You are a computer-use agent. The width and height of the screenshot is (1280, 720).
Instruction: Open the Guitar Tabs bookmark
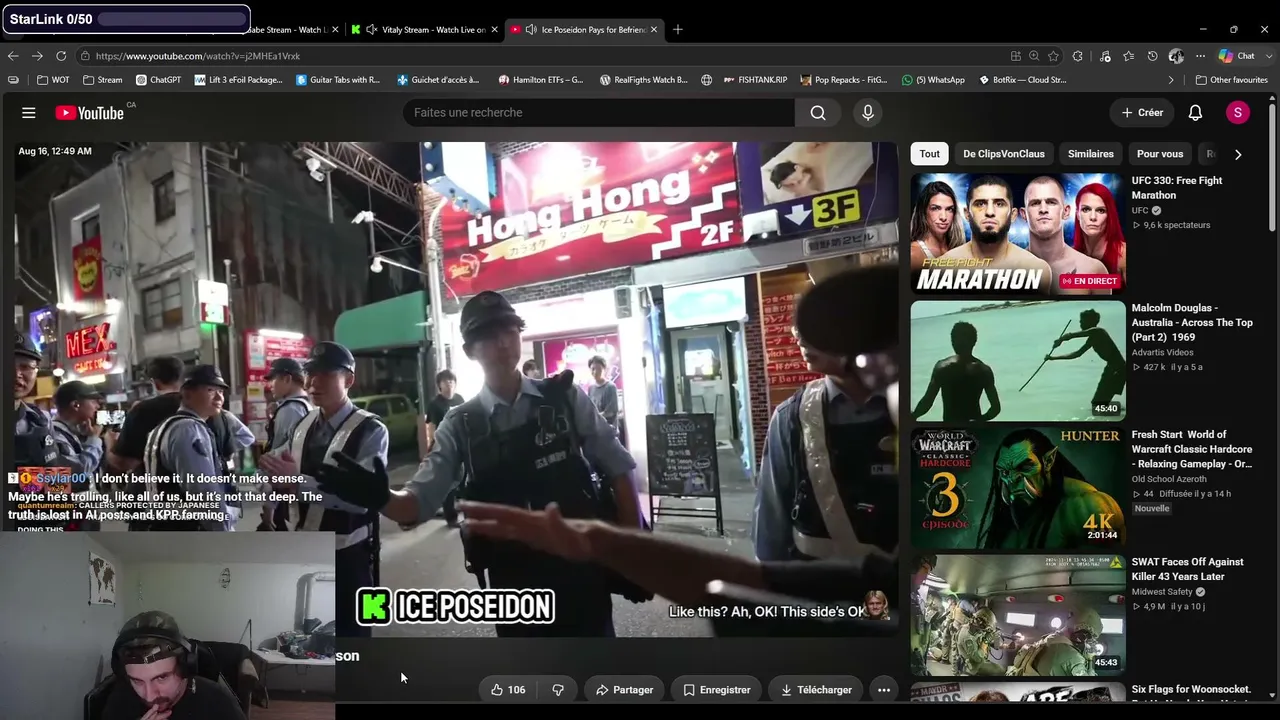tap(339, 80)
